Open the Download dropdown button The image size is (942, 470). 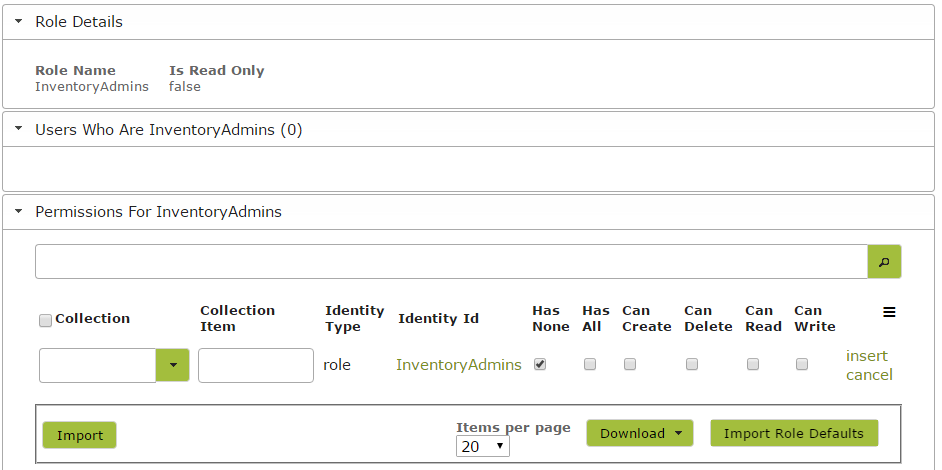coord(640,433)
